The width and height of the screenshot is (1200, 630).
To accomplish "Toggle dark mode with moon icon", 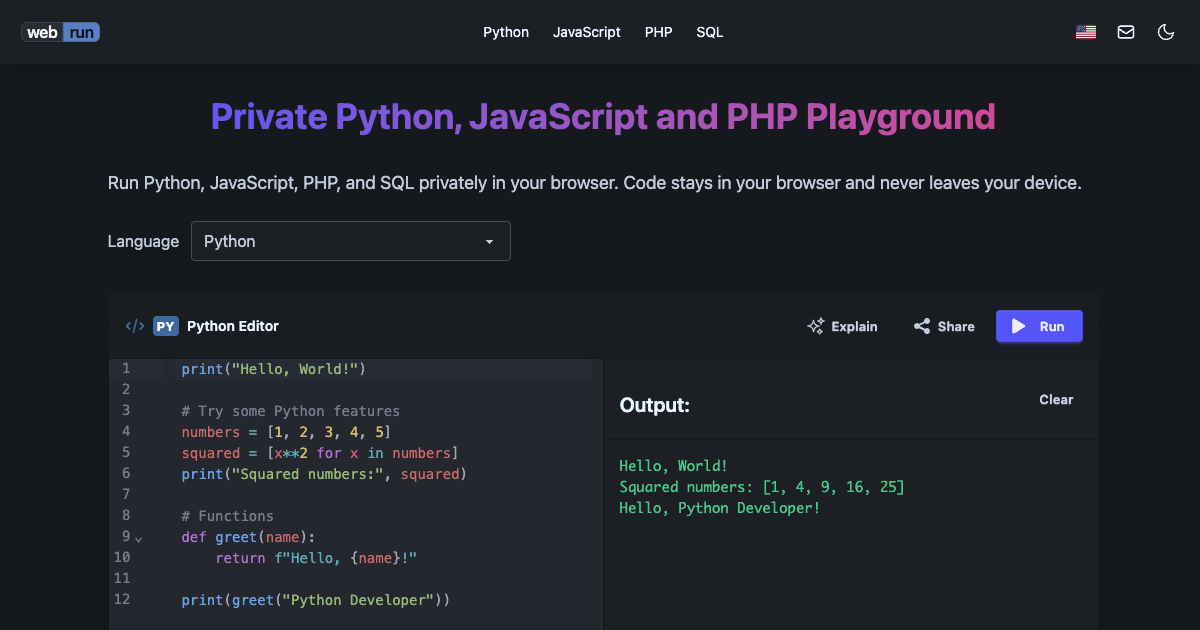I will (1165, 32).
